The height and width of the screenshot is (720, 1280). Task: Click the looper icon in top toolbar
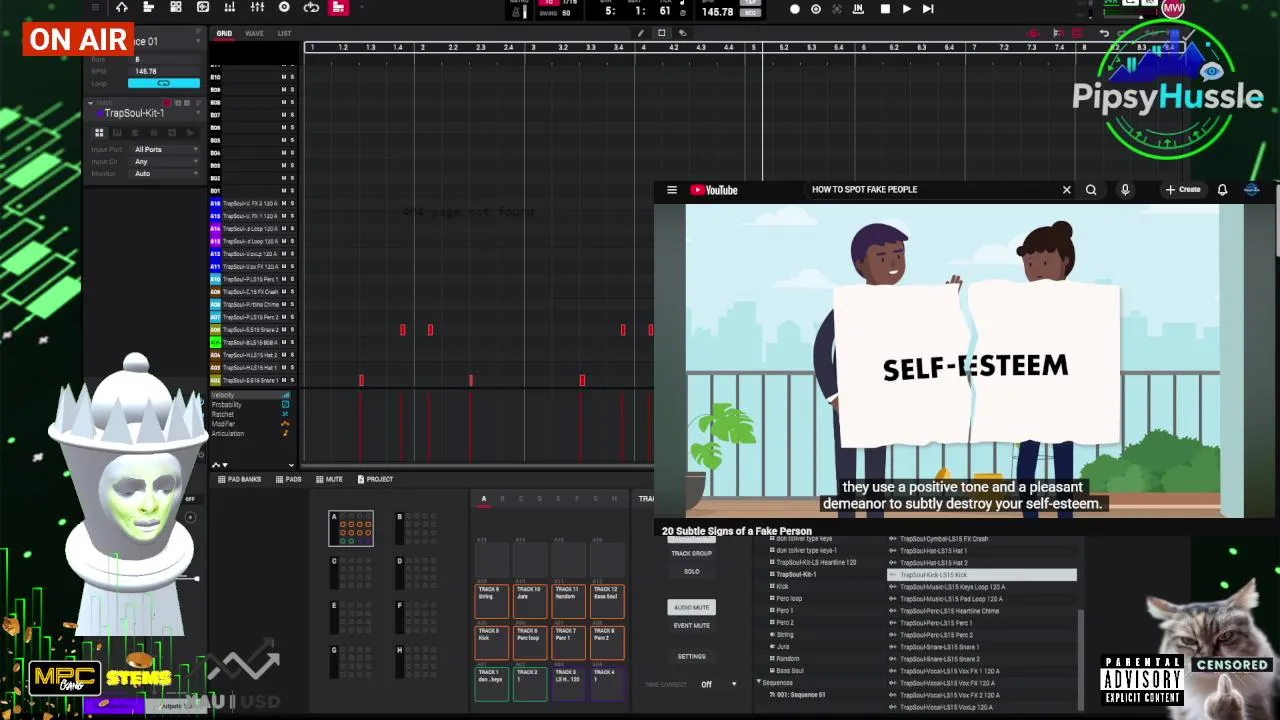coord(311,8)
